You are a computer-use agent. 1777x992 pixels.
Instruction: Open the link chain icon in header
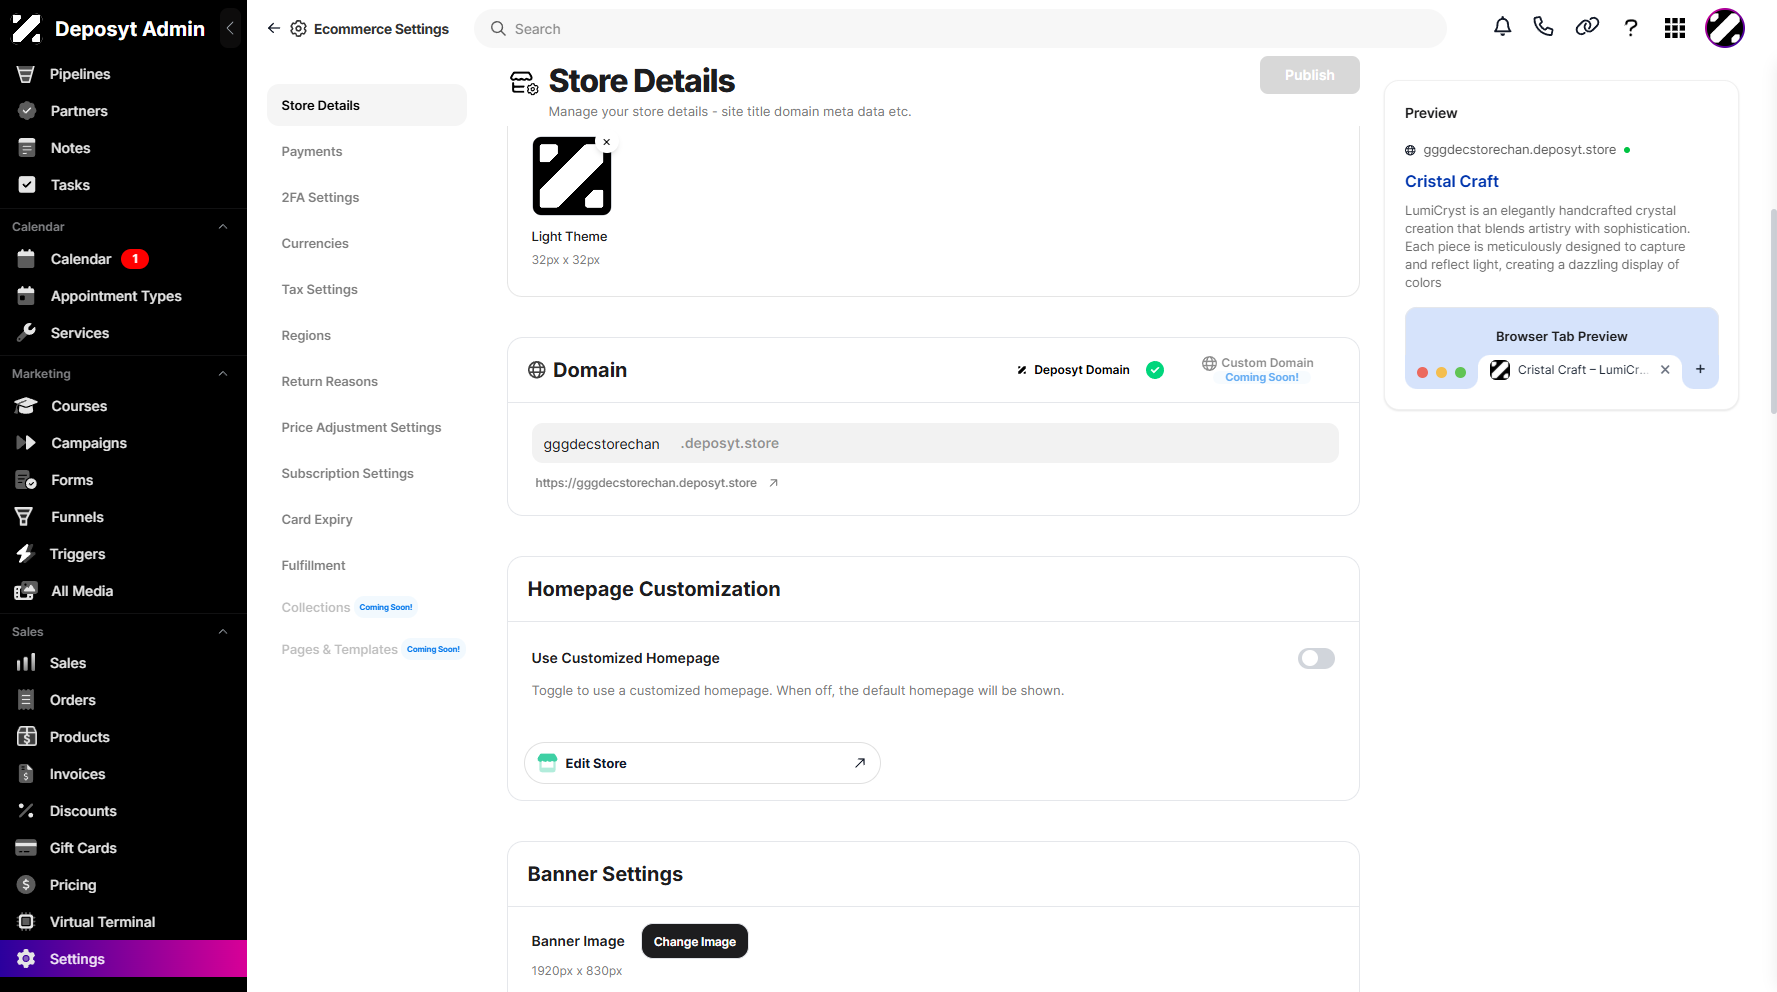point(1587,27)
